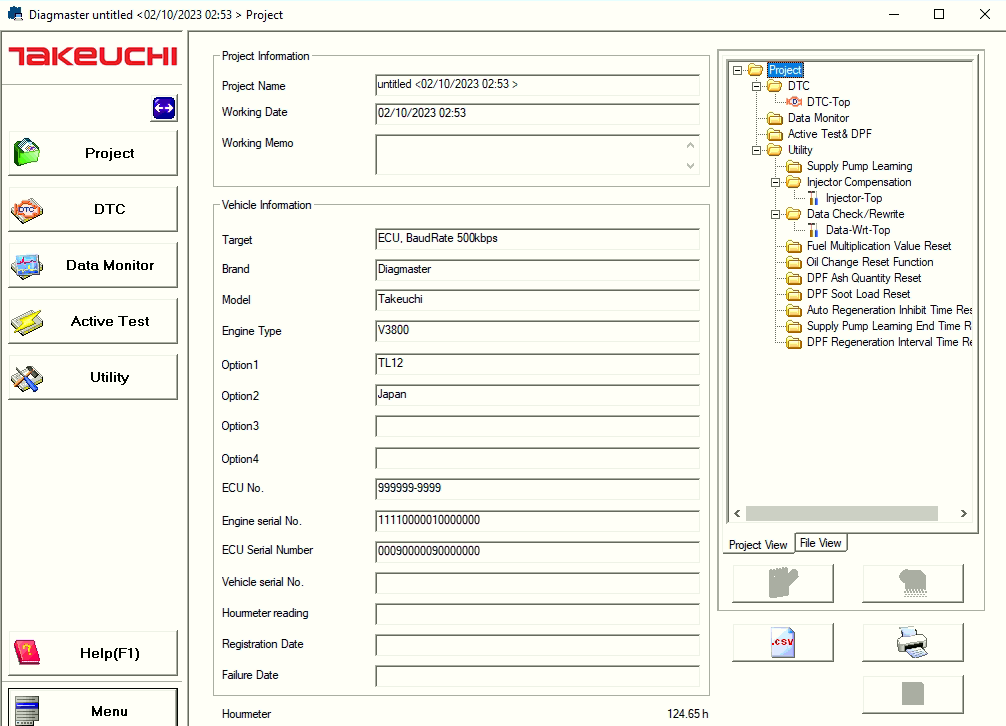Screen dimensions: 1006x726
Task: Collapse the DTC tree node
Action: (x=756, y=86)
